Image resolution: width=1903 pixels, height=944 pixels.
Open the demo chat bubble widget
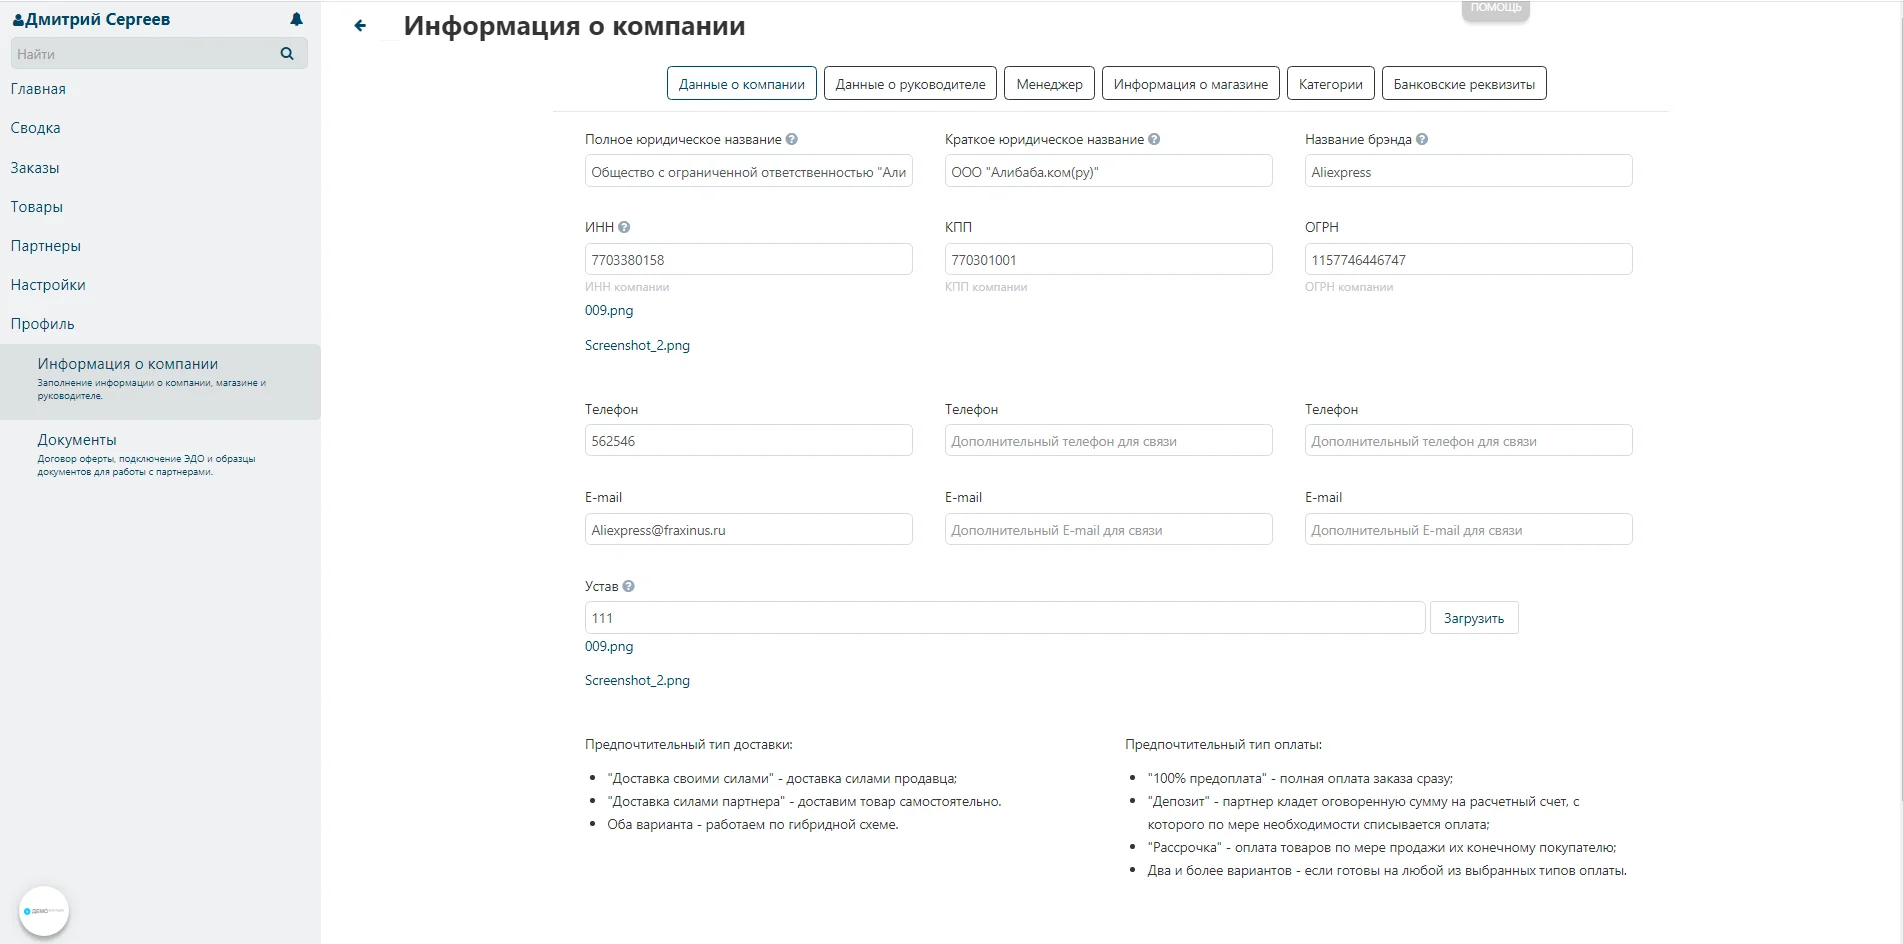tap(44, 911)
